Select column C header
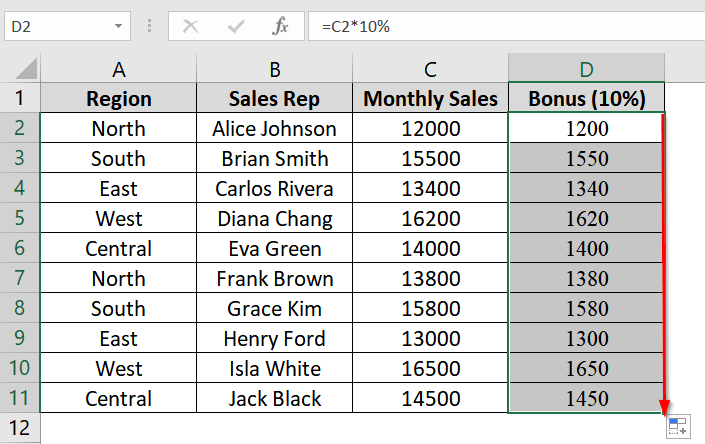Viewport: 705px width, 444px height. (430, 69)
